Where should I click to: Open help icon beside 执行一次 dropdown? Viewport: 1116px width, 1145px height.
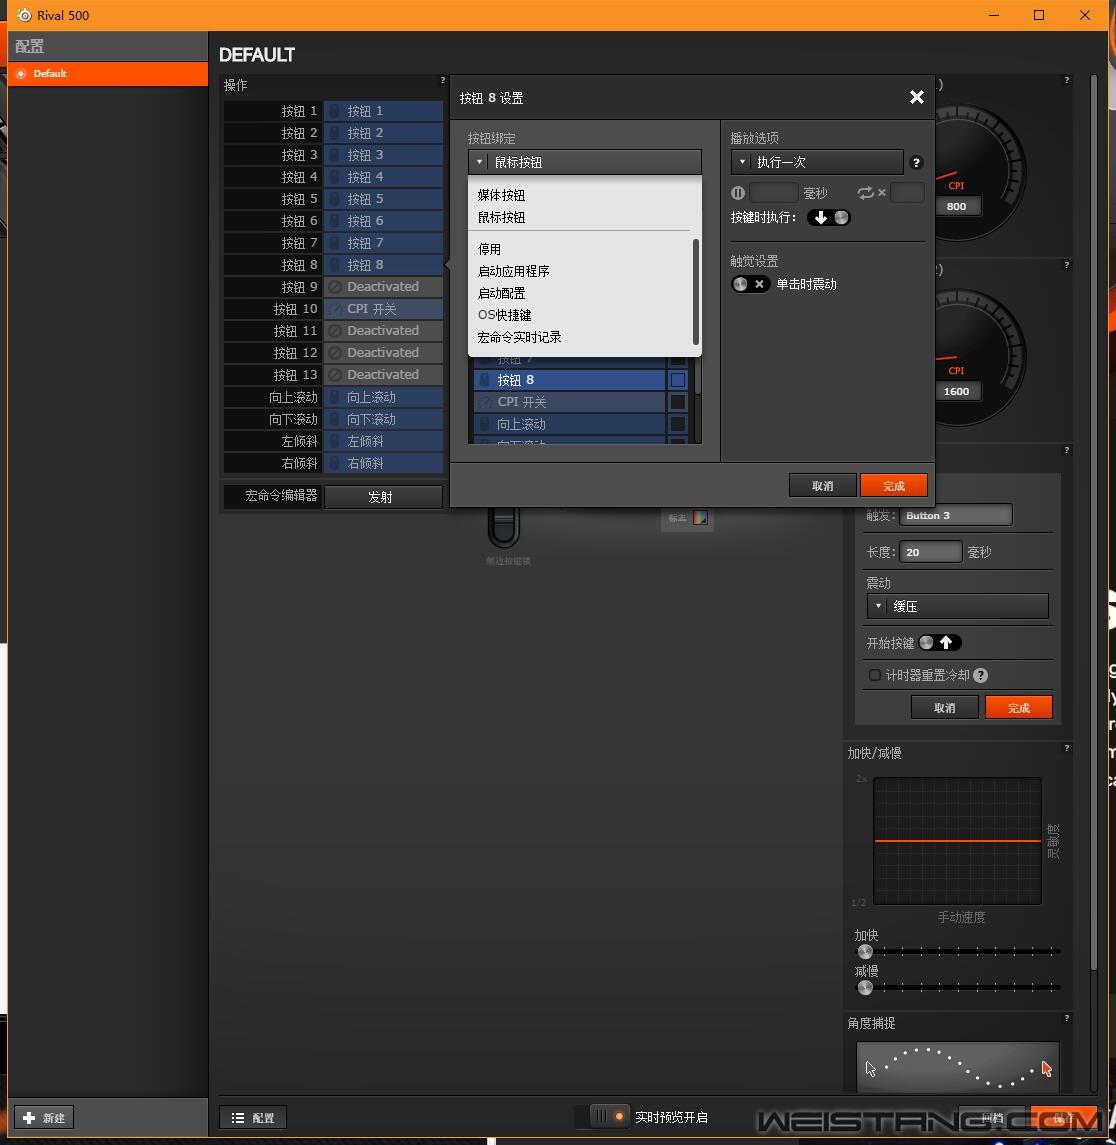916,163
